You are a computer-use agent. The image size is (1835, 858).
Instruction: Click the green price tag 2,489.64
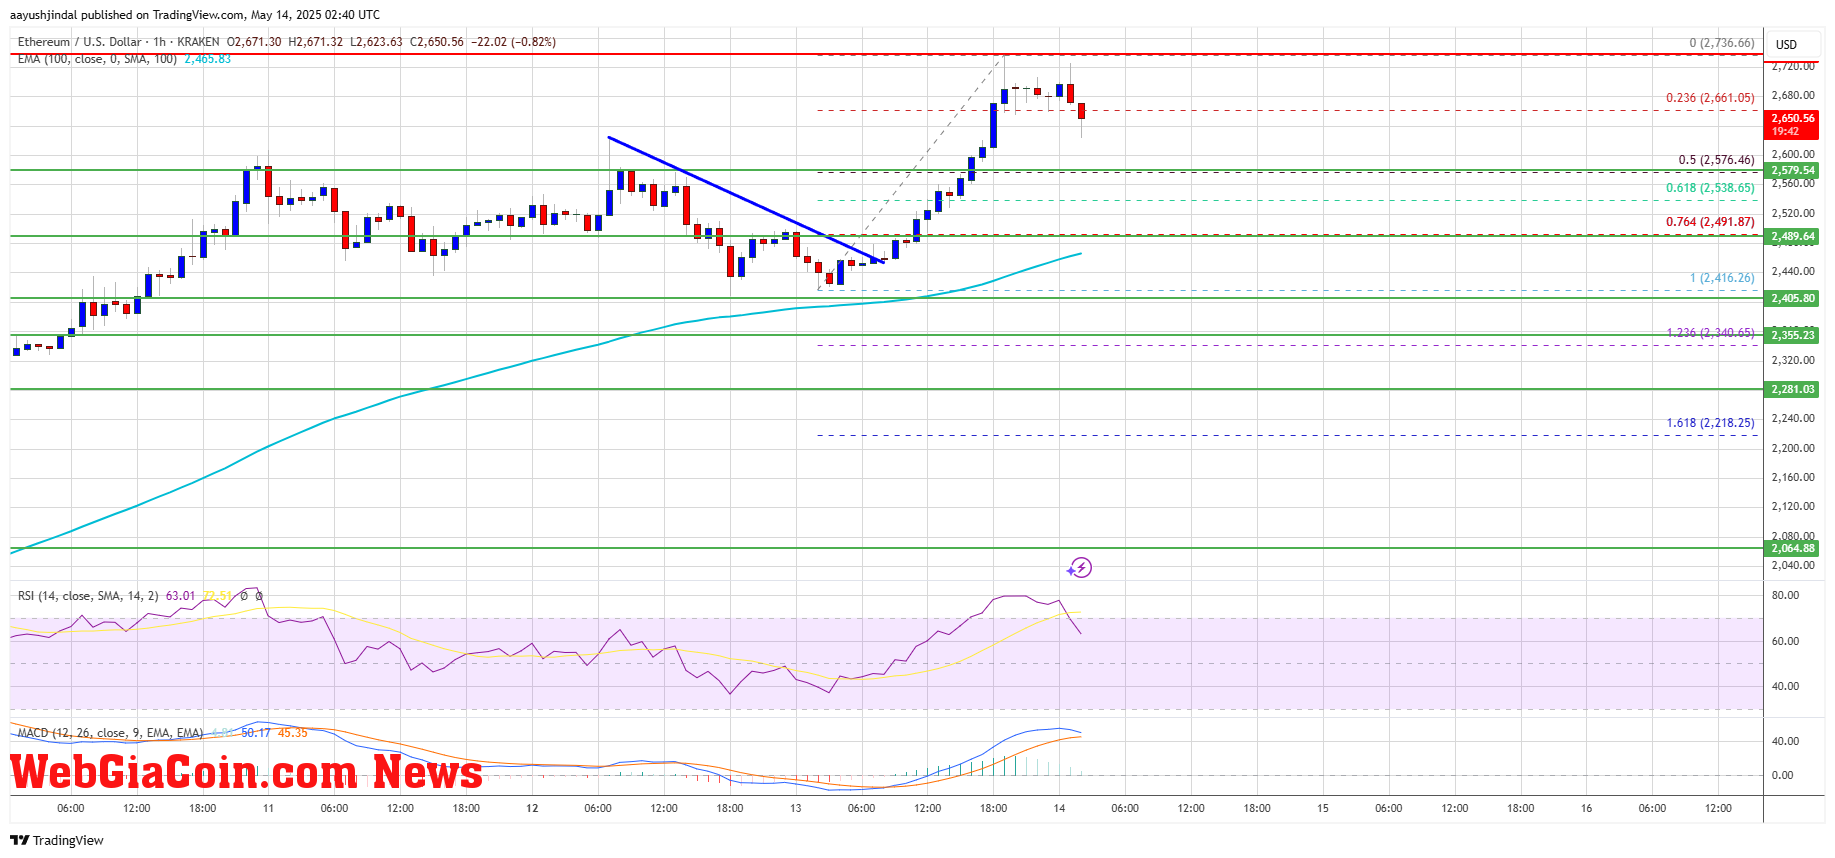[1792, 237]
